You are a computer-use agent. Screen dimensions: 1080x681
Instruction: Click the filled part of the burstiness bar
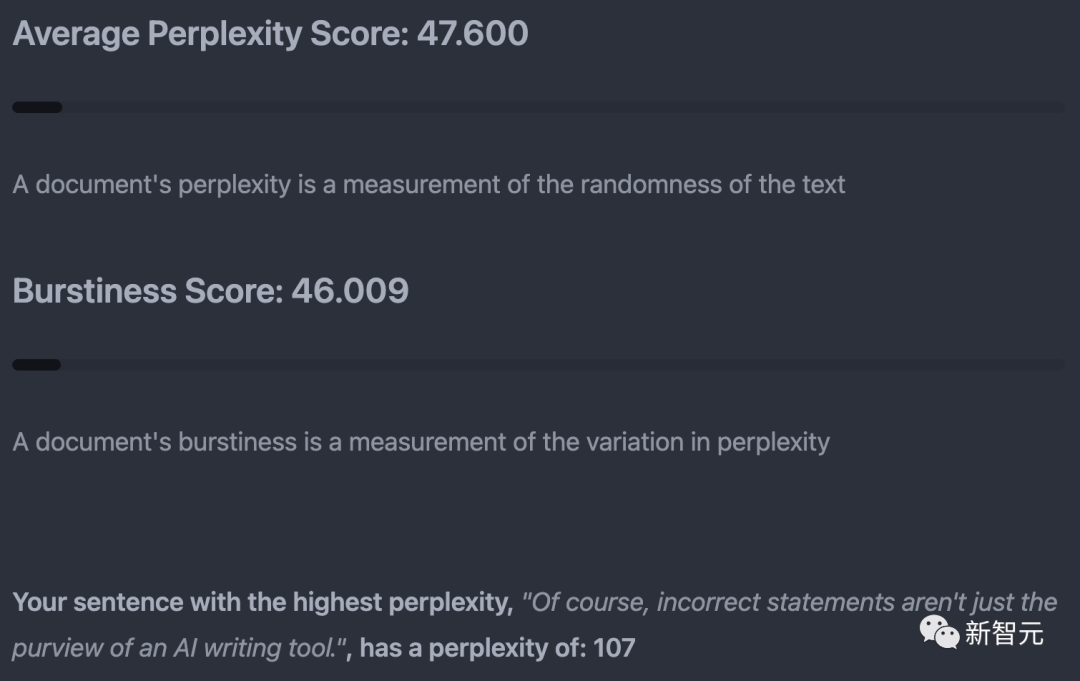(x=37, y=365)
